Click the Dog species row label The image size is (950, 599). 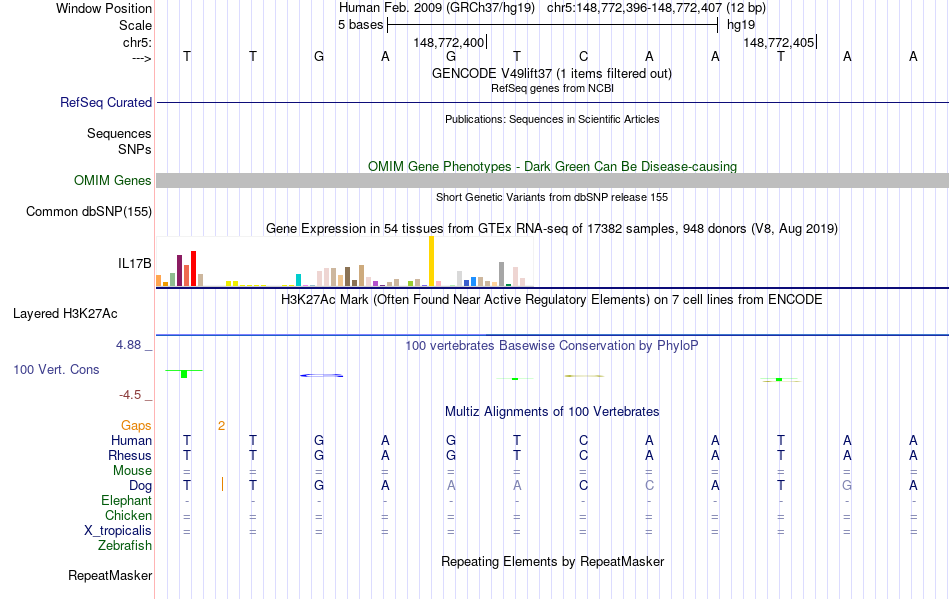141,486
